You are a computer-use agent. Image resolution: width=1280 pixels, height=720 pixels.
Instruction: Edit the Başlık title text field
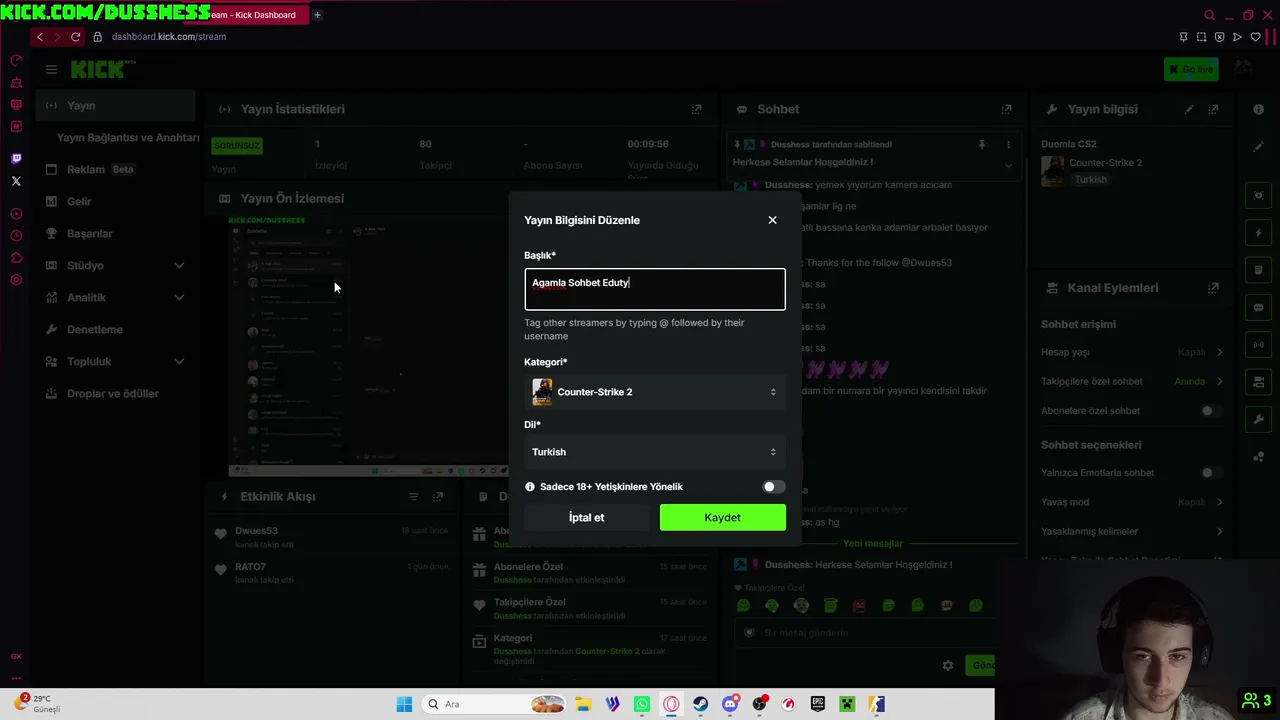(655, 289)
